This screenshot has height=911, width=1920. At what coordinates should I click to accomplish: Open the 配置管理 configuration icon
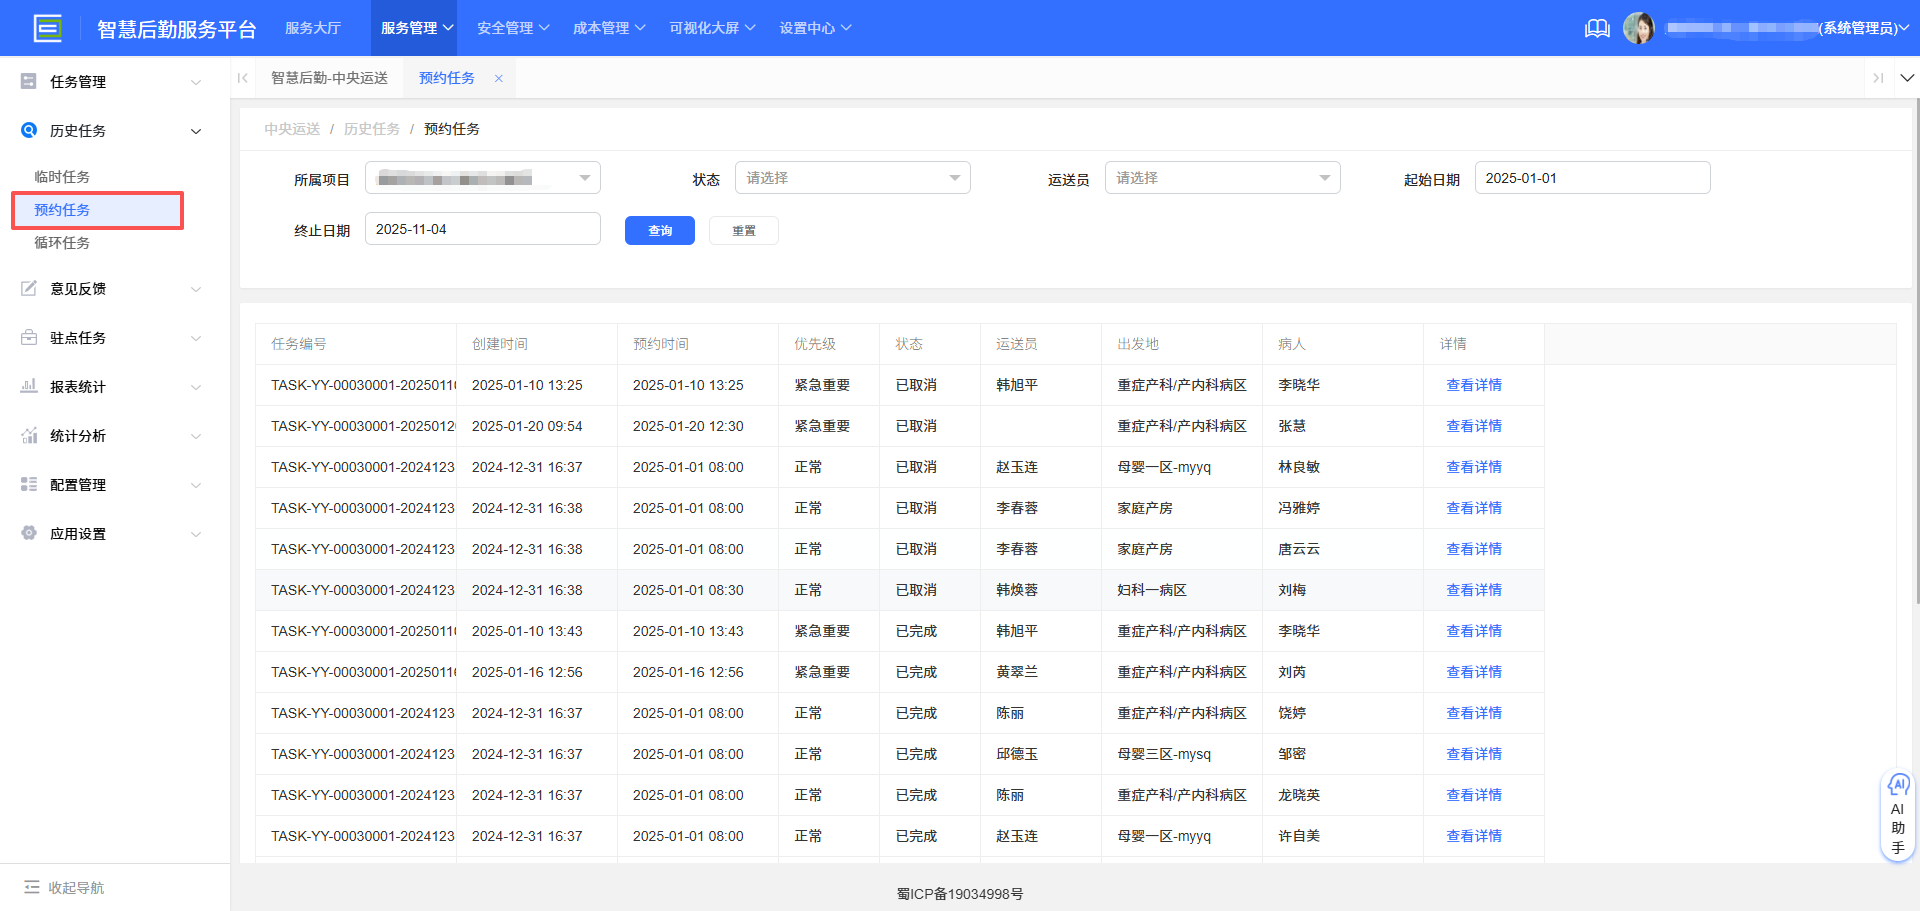pyautogui.click(x=28, y=484)
